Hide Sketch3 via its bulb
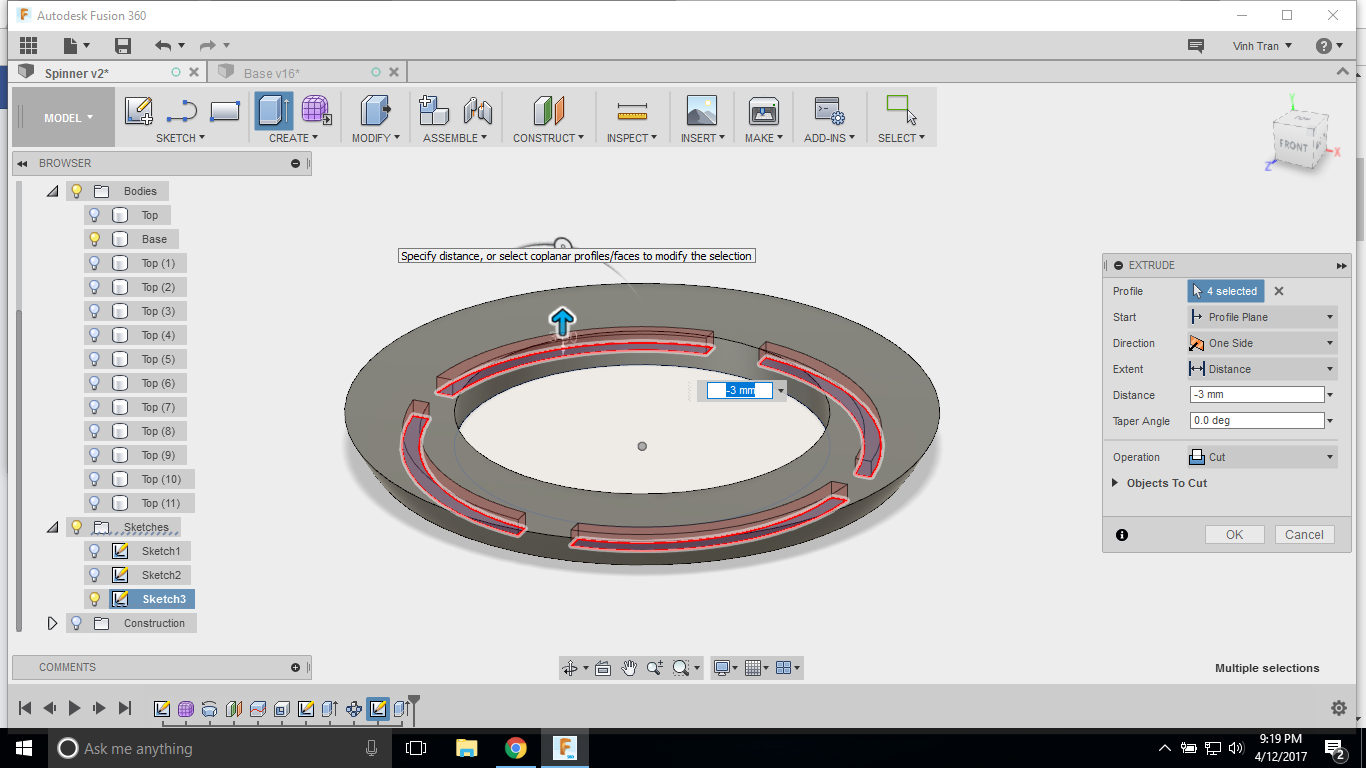 point(95,599)
